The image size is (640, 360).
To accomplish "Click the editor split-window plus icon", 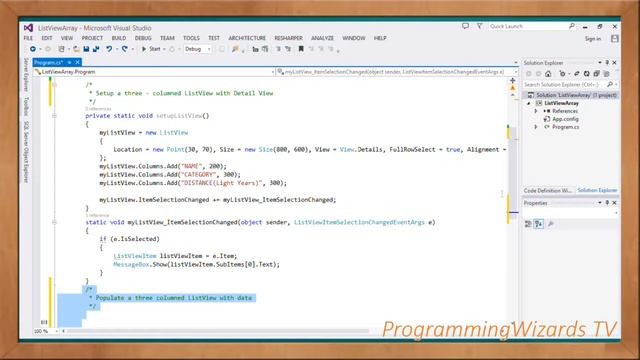I will [512, 80].
